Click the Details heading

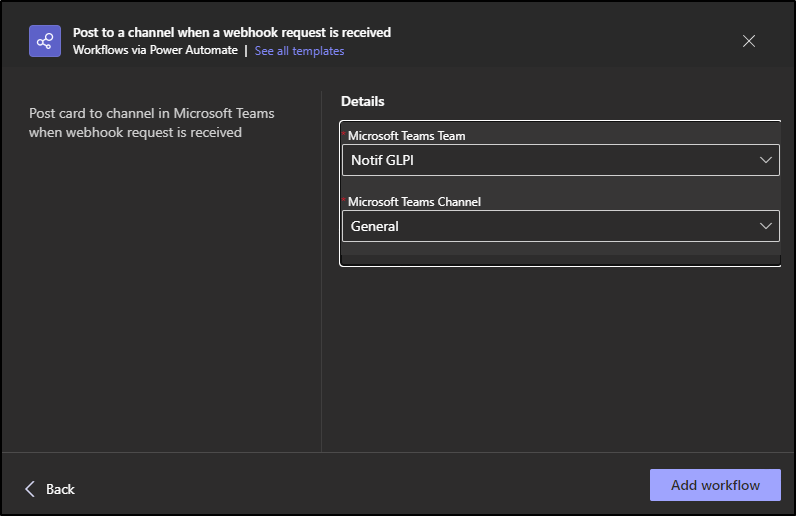click(363, 101)
